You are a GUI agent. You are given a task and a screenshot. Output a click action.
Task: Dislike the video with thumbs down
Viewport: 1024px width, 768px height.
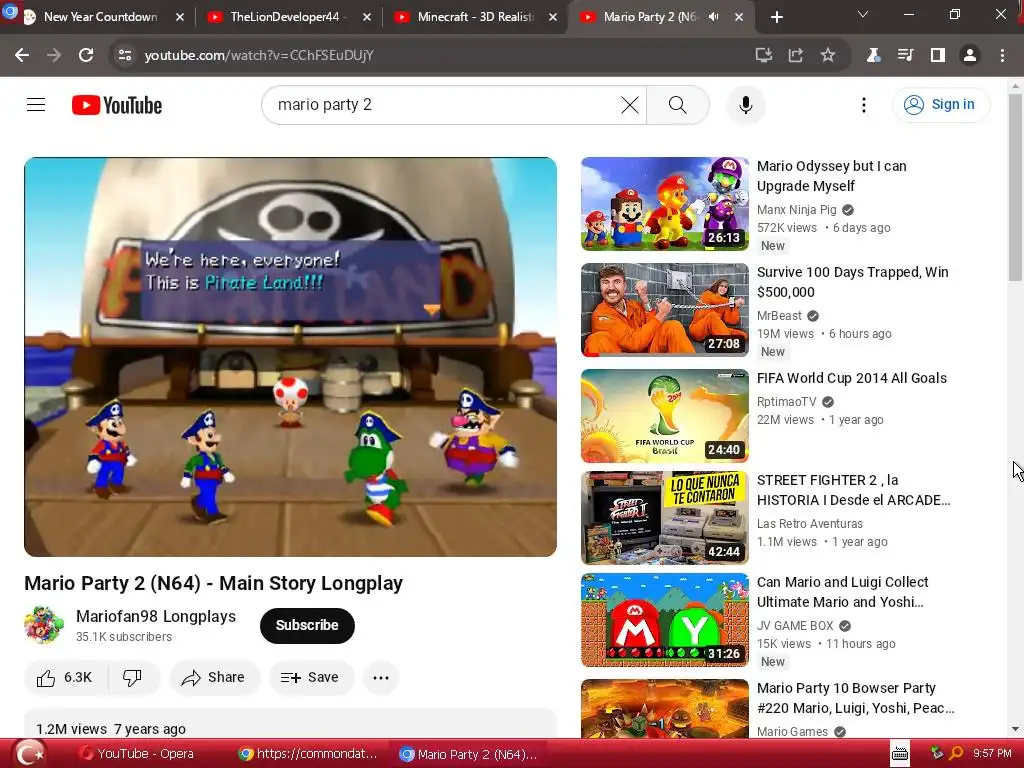133,677
